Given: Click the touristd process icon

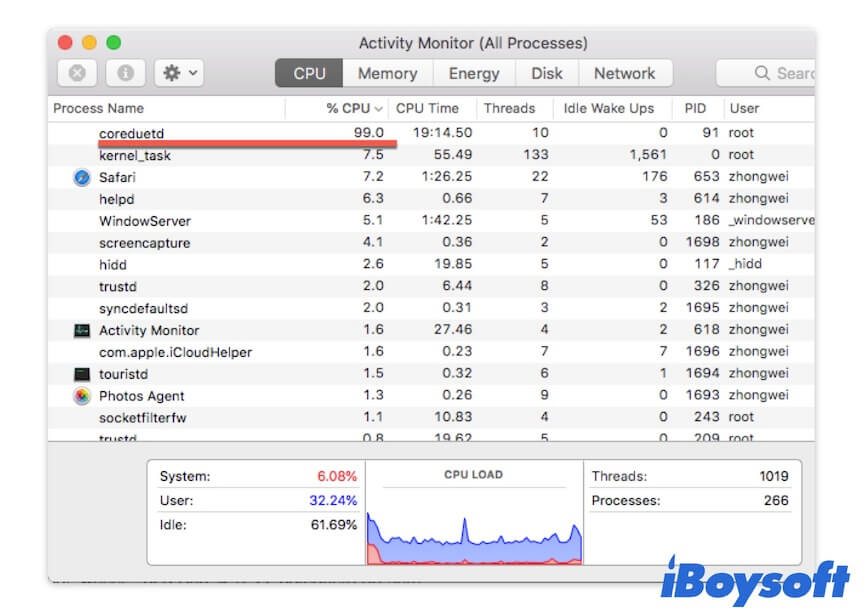Looking at the screenshot, I should tap(82, 374).
